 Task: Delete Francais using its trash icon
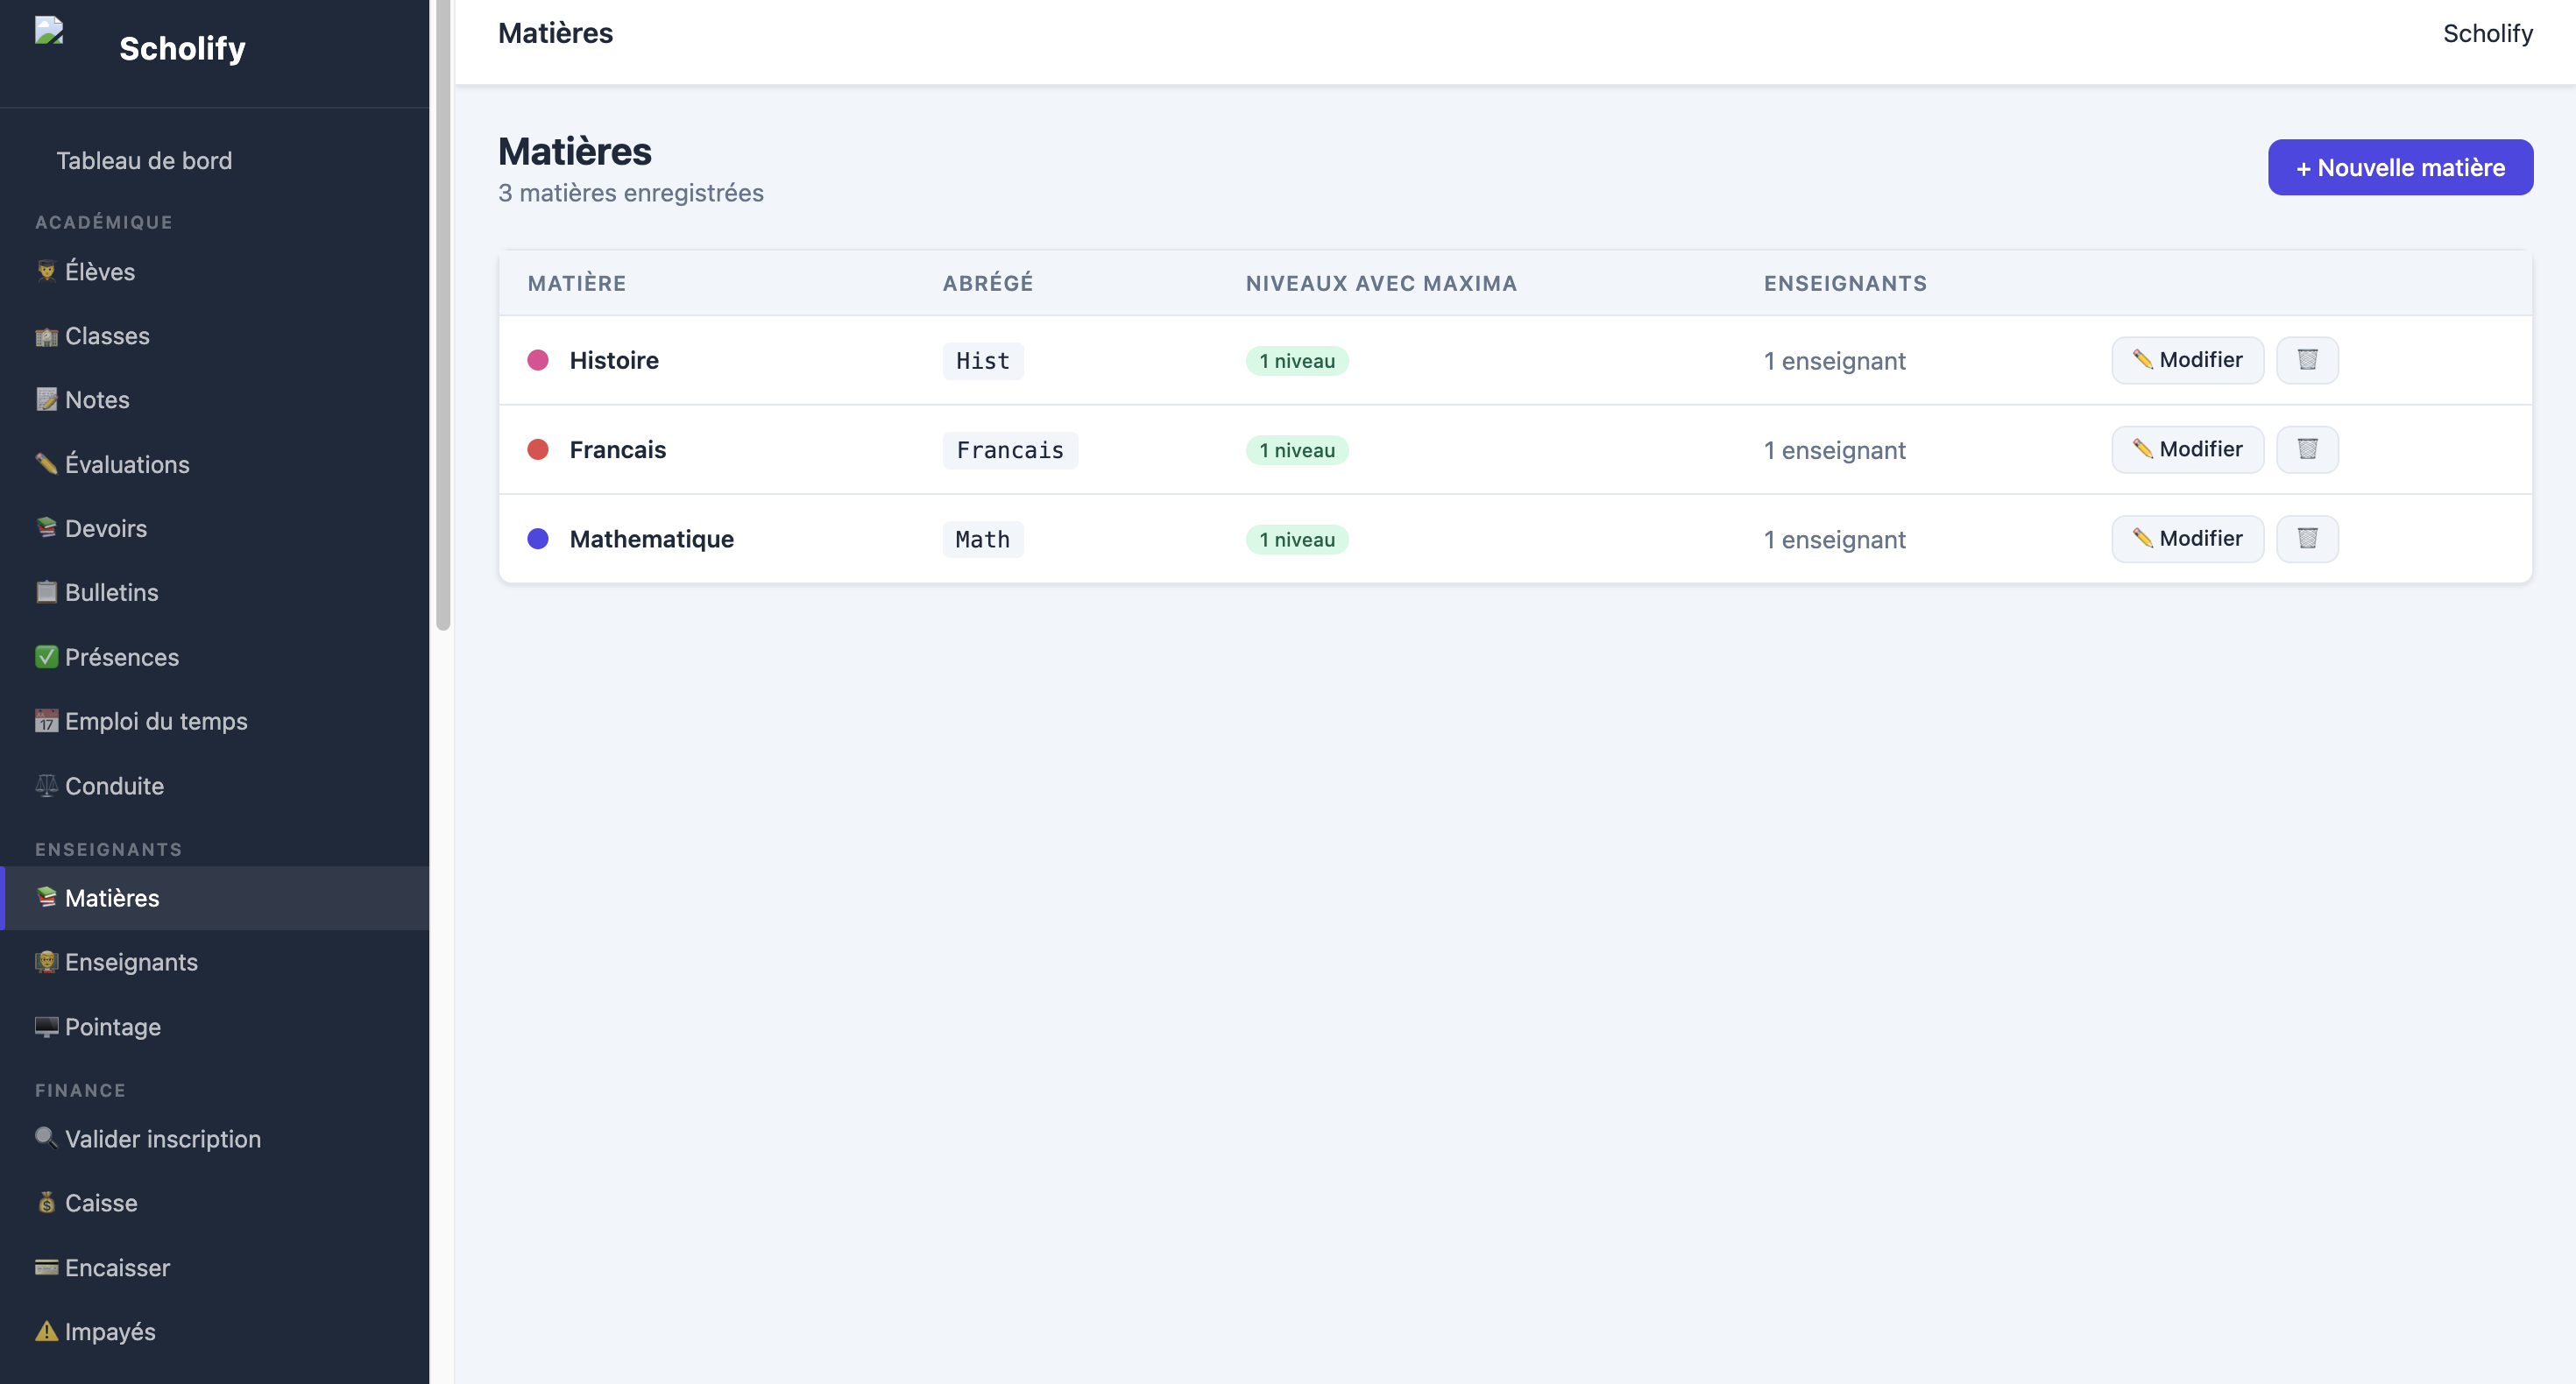click(2307, 449)
